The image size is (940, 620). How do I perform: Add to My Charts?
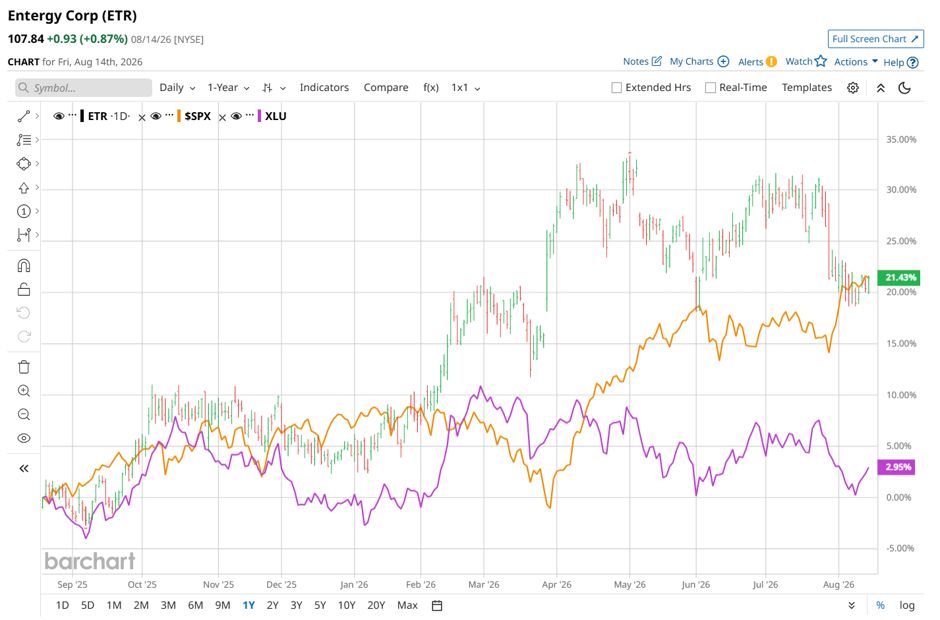[x=724, y=61]
